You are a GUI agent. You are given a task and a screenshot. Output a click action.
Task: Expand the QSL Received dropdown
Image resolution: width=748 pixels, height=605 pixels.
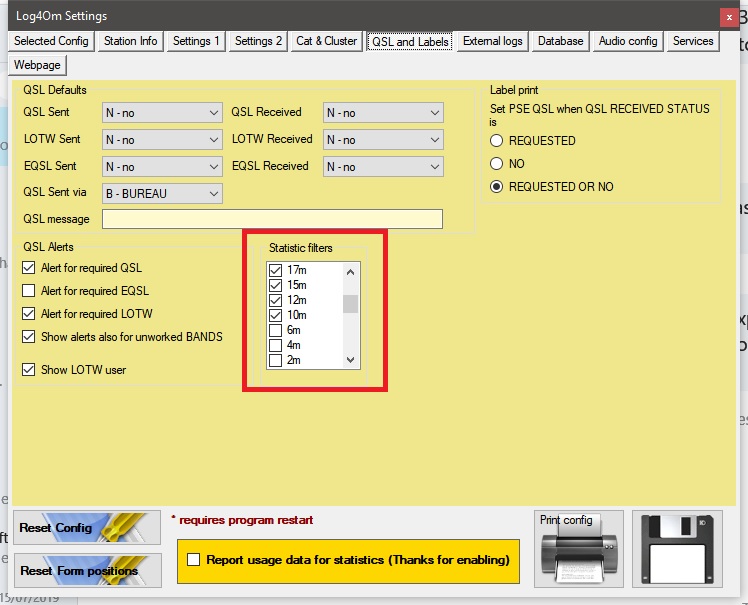pos(383,113)
